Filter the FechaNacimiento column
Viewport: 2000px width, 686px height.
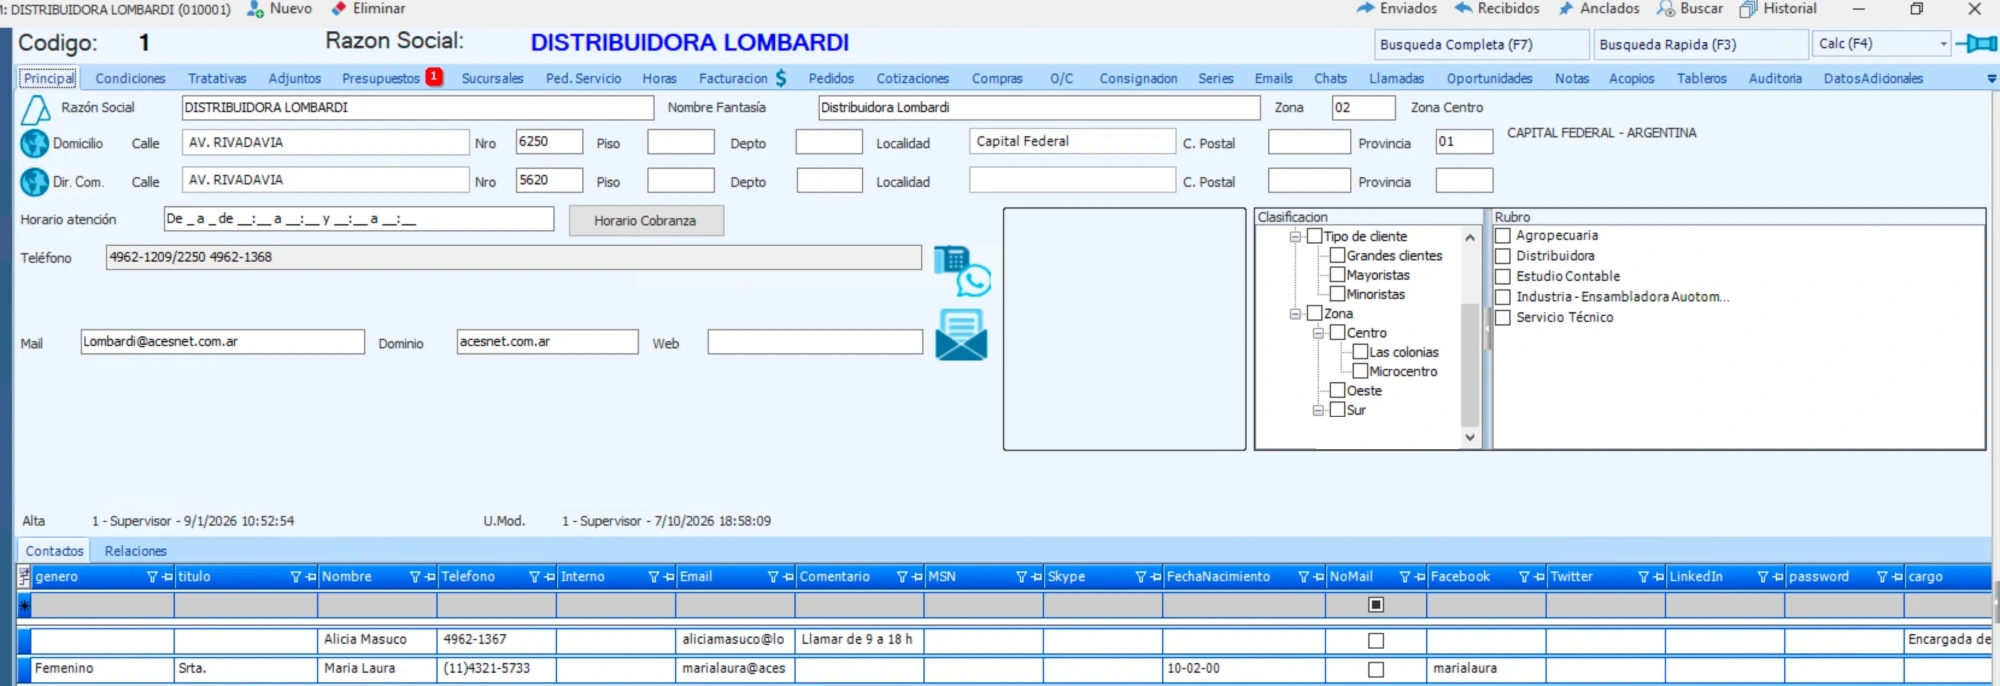[1303, 577]
